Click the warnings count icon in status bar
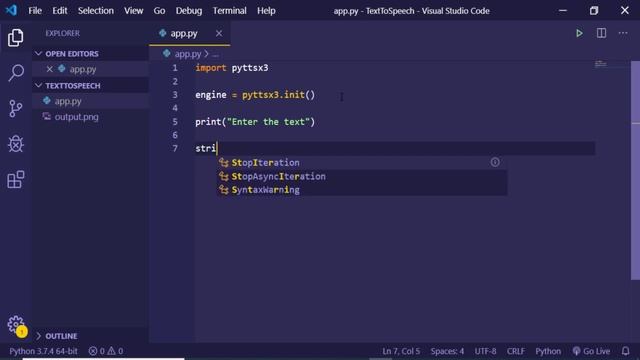The width and height of the screenshot is (640, 360). 111,351
